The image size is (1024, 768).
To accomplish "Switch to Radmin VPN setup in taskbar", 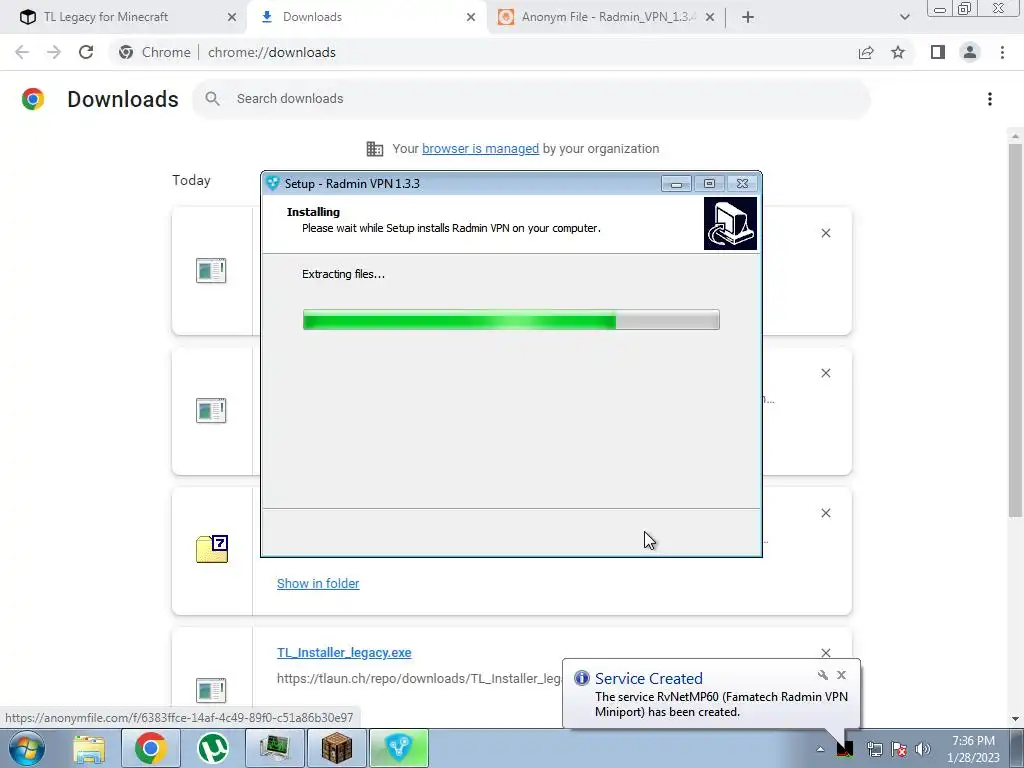I will point(399,748).
